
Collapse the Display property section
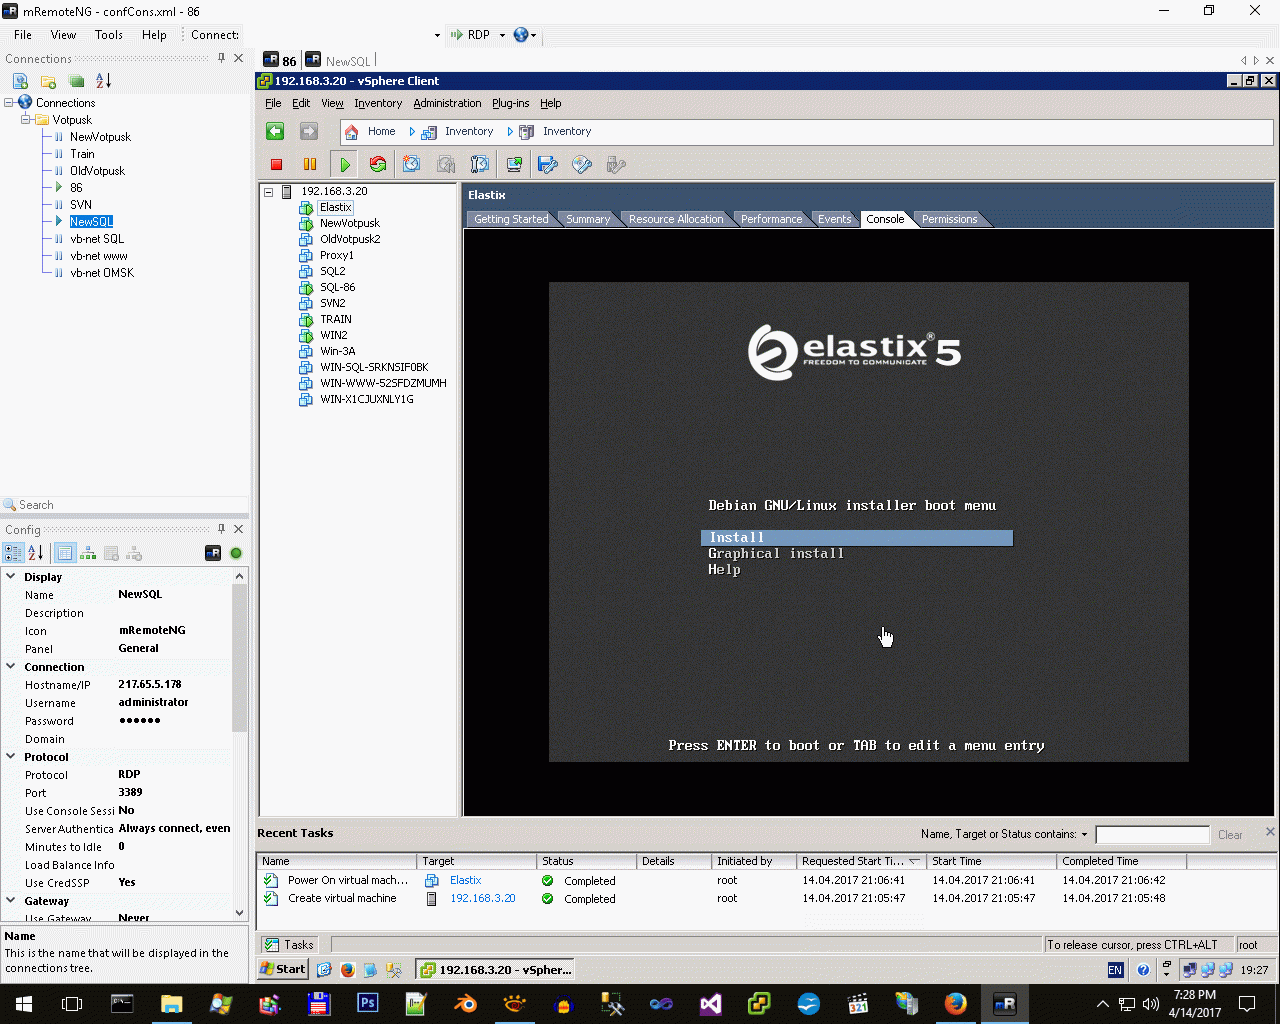point(11,576)
